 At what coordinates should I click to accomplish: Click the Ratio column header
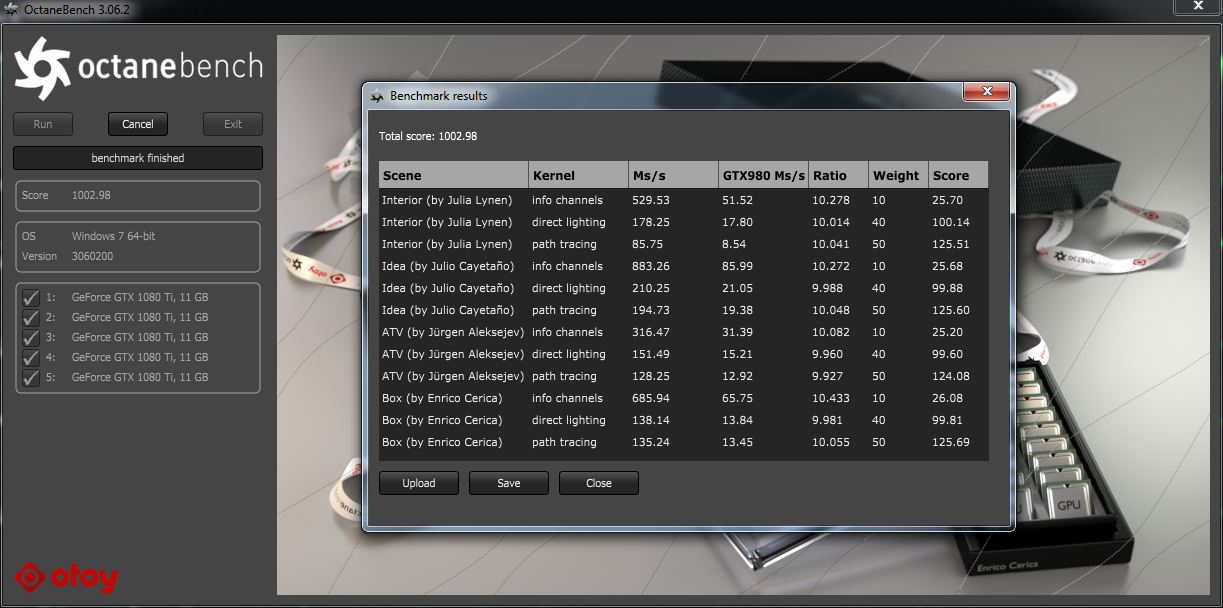click(x=838, y=175)
